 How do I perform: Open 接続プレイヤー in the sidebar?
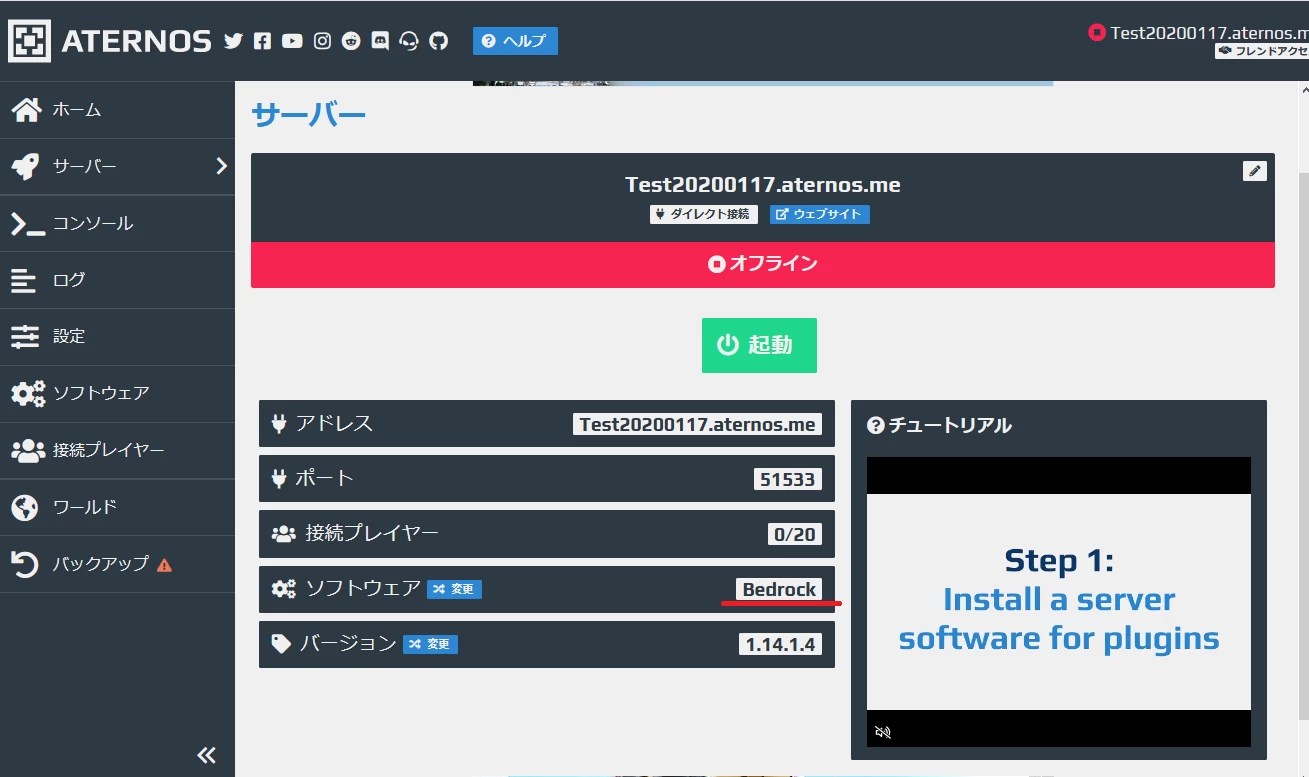tap(117, 450)
